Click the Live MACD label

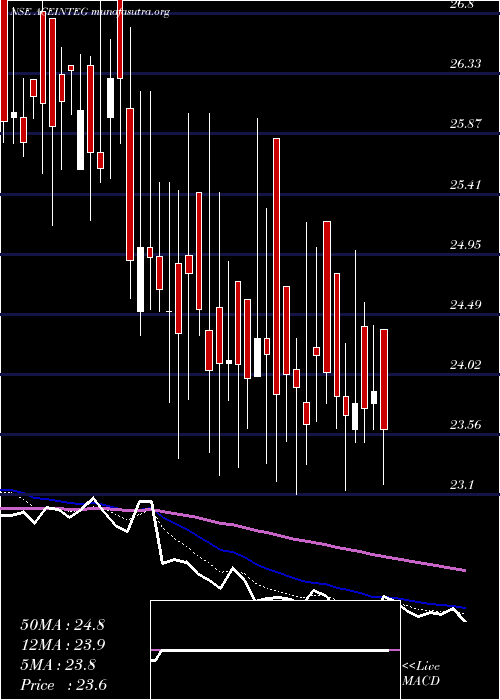[x=421, y=674]
